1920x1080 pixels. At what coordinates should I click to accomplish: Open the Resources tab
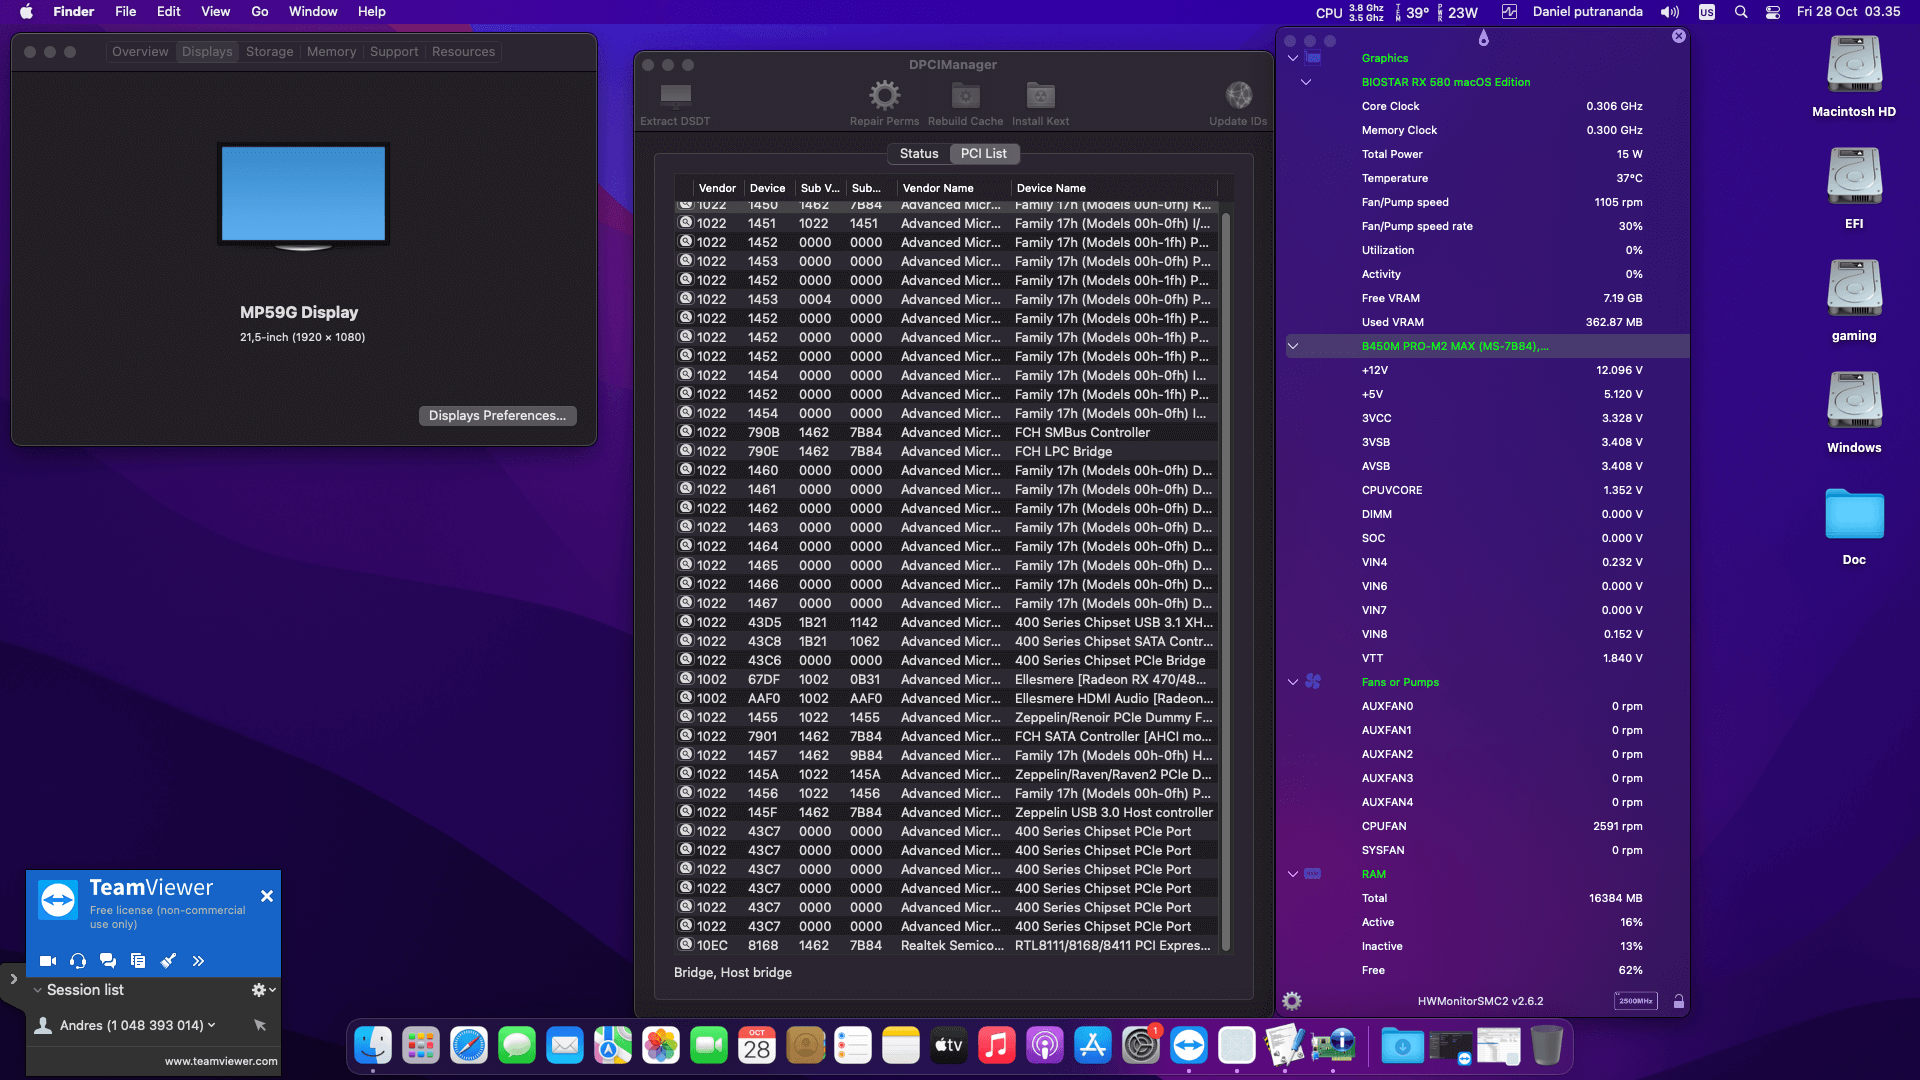[x=464, y=52]
